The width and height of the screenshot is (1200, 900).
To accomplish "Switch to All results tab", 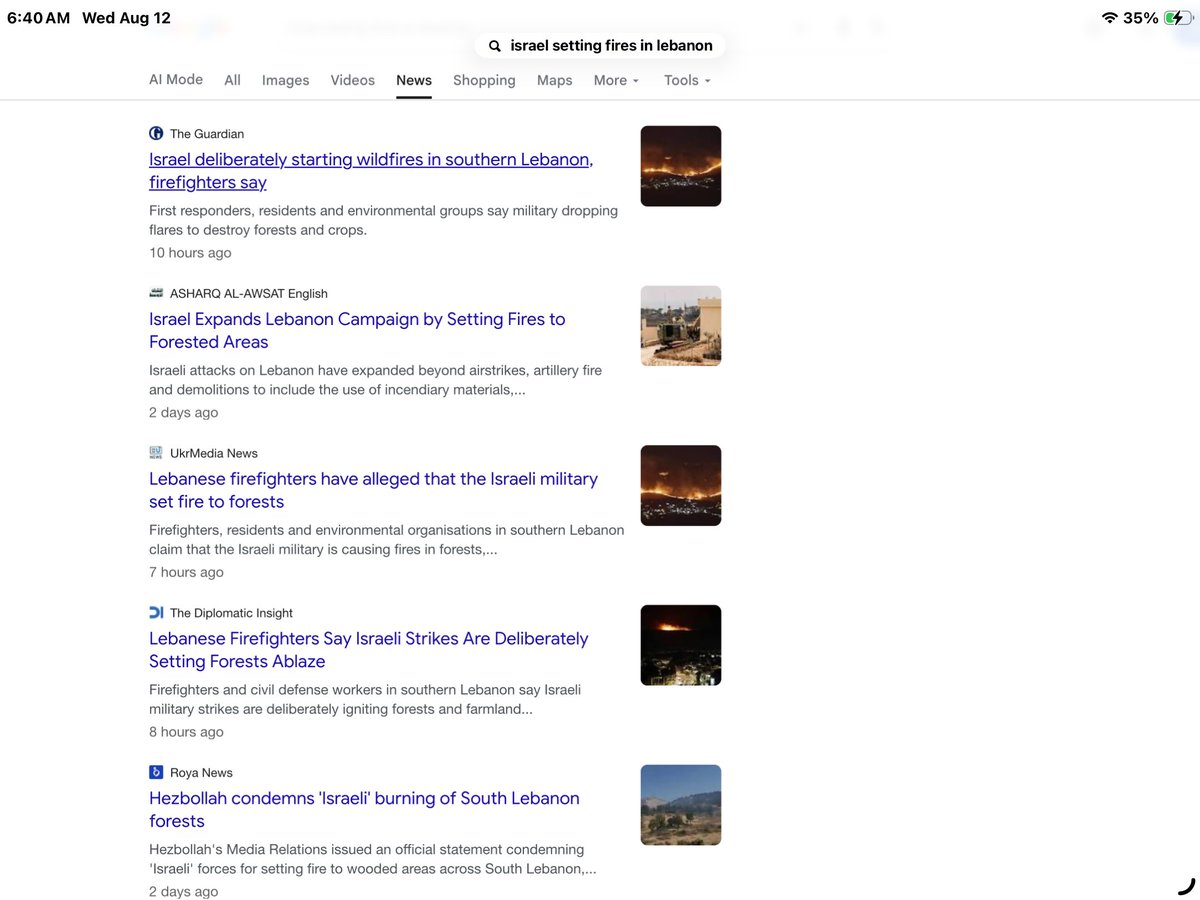I will tap(232, 80).
